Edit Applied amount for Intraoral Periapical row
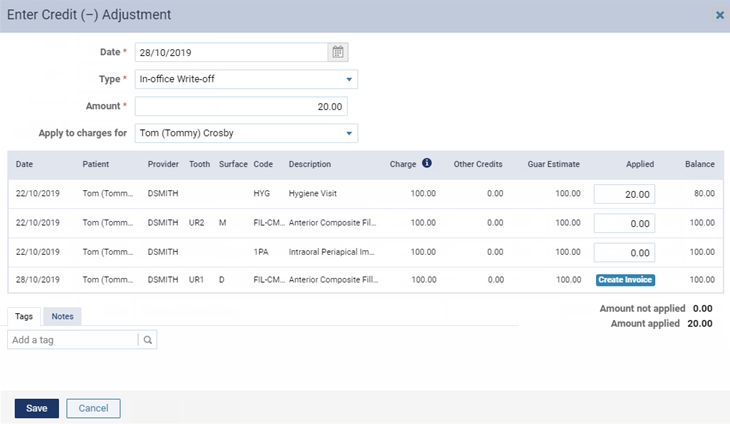 point(624,253)
